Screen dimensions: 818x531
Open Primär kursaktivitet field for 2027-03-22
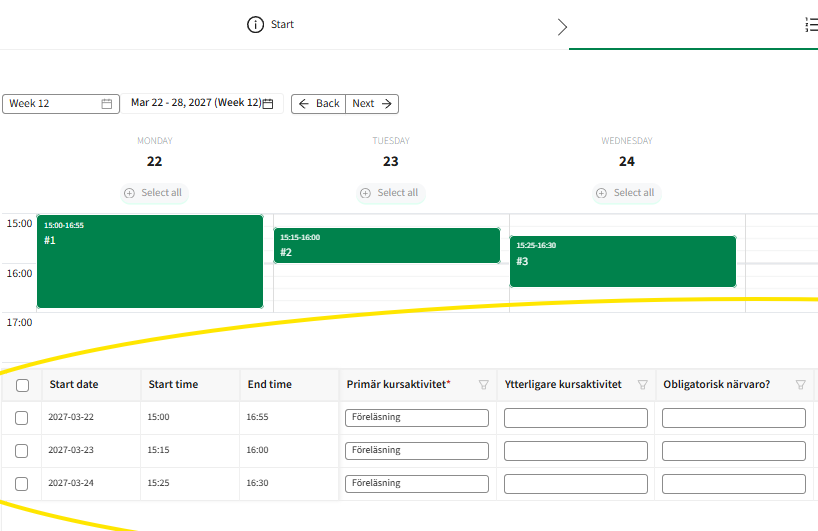[x=417, y=418]
